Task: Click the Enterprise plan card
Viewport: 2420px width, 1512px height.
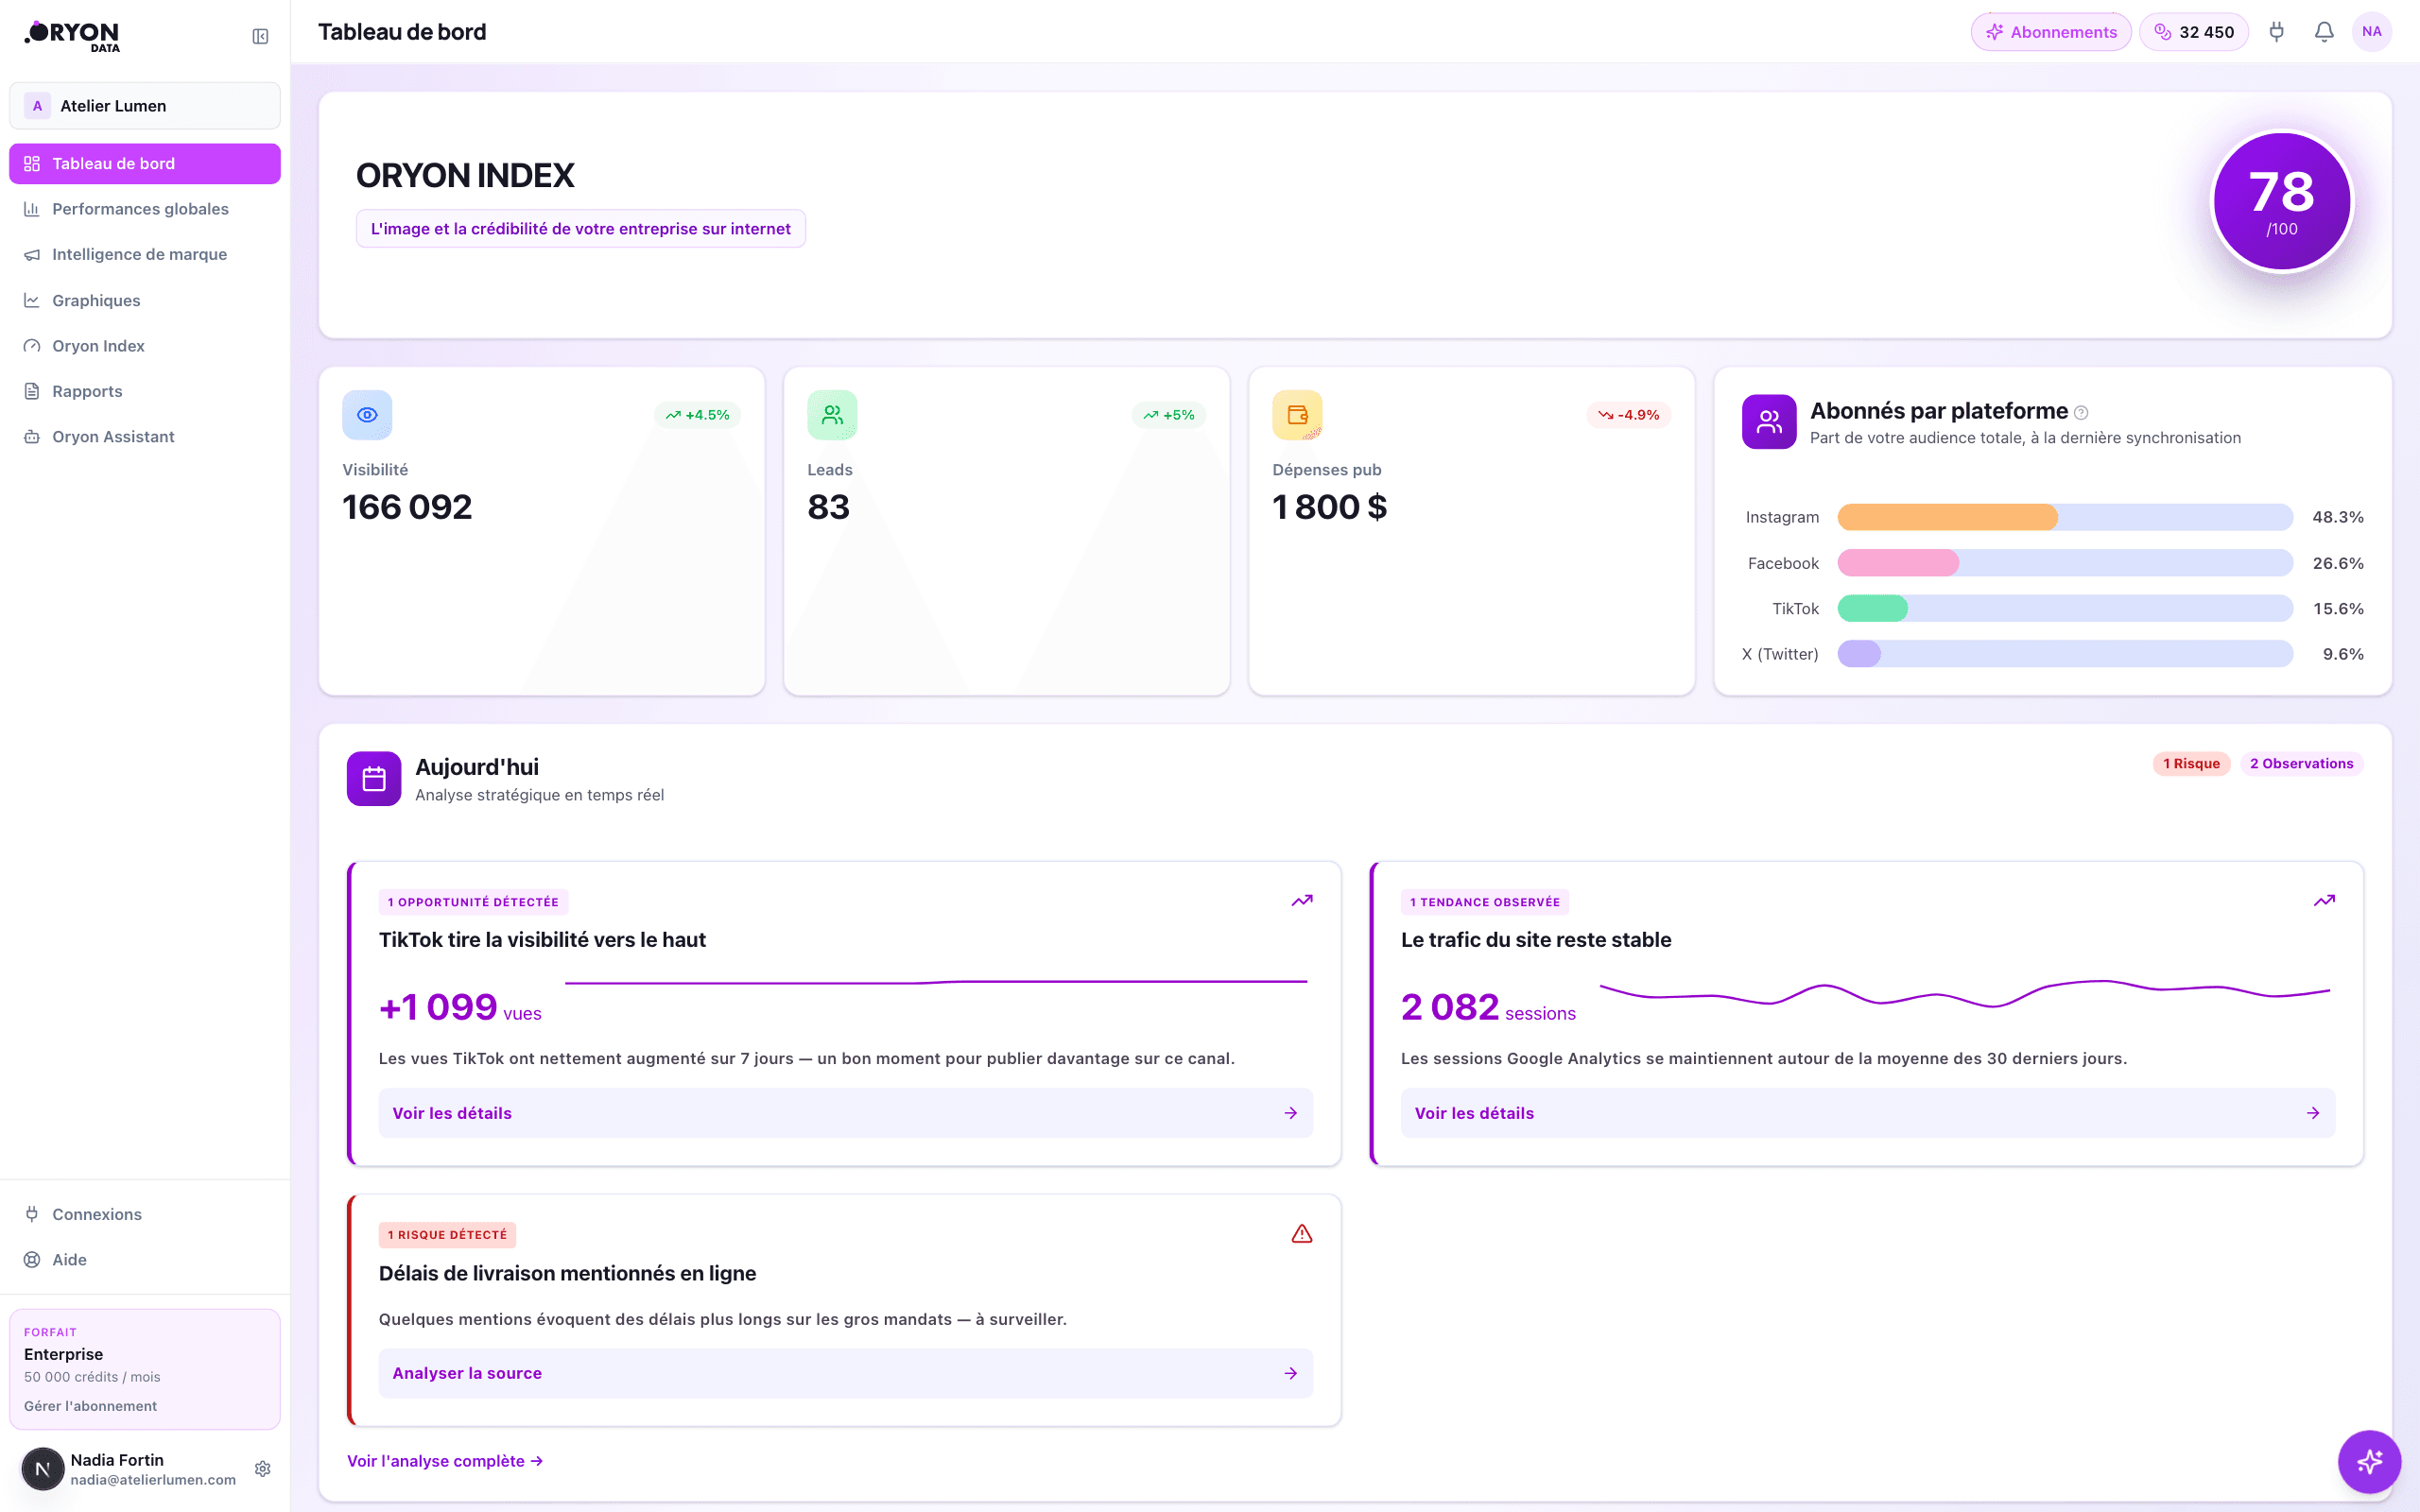Action: point(145,1369)
